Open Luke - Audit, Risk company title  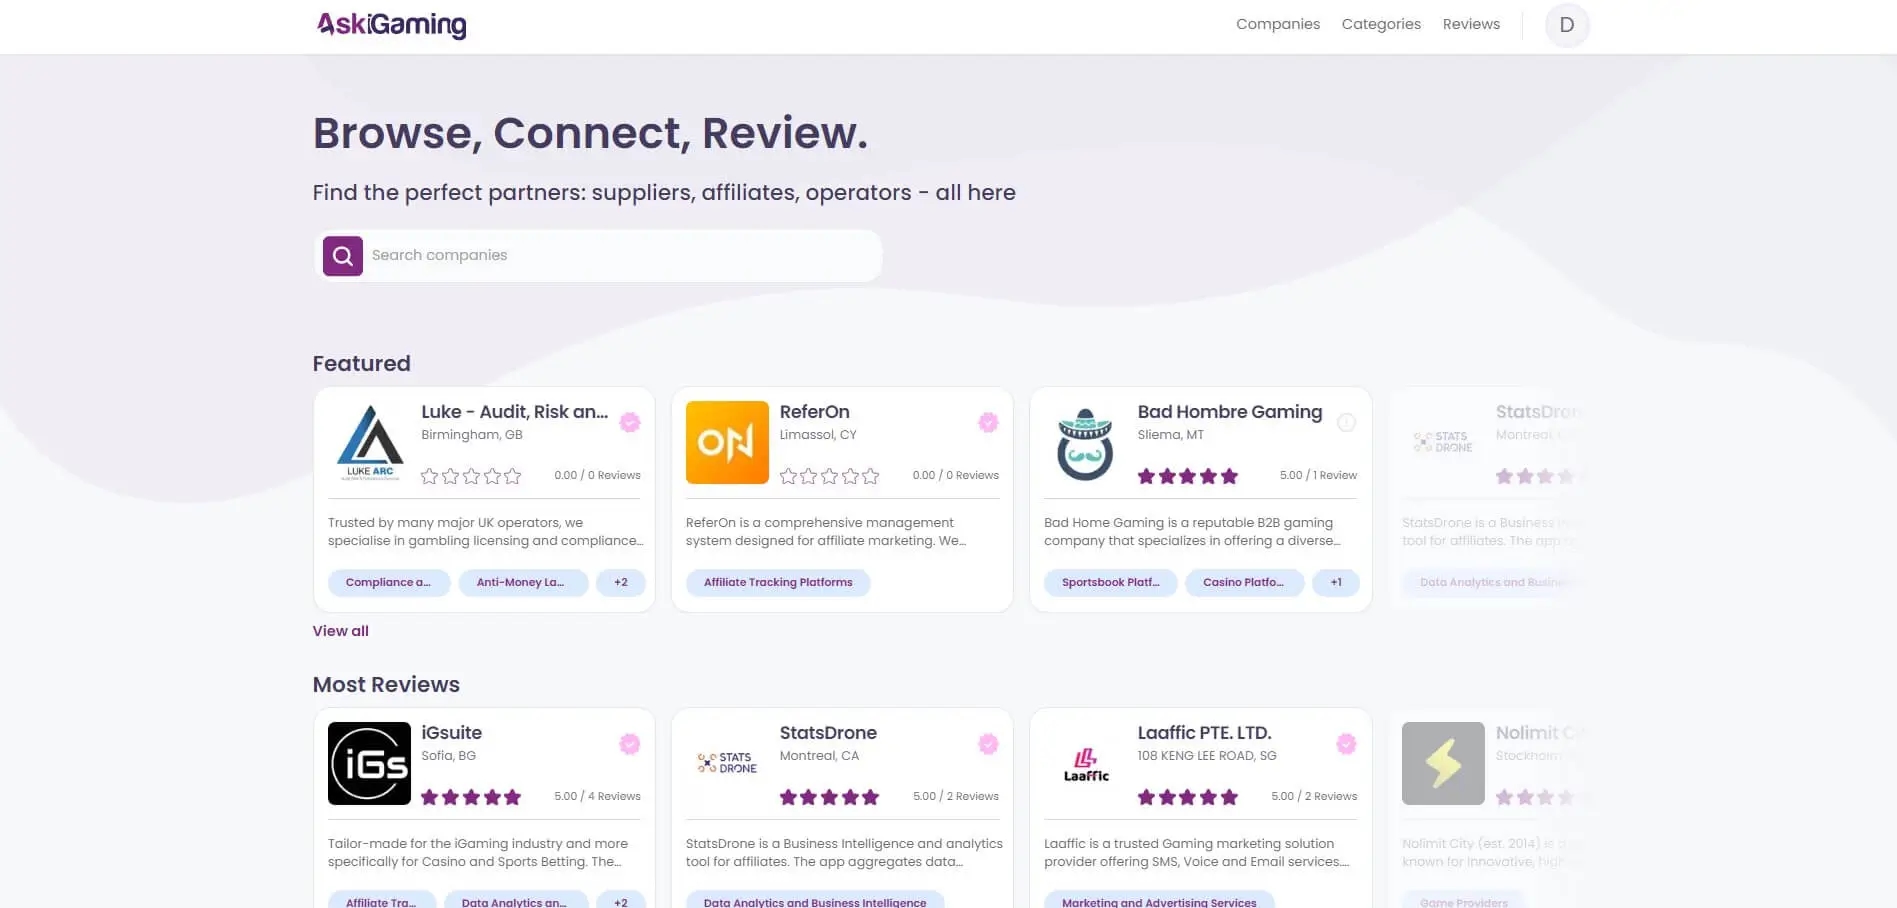pos(514,412)
